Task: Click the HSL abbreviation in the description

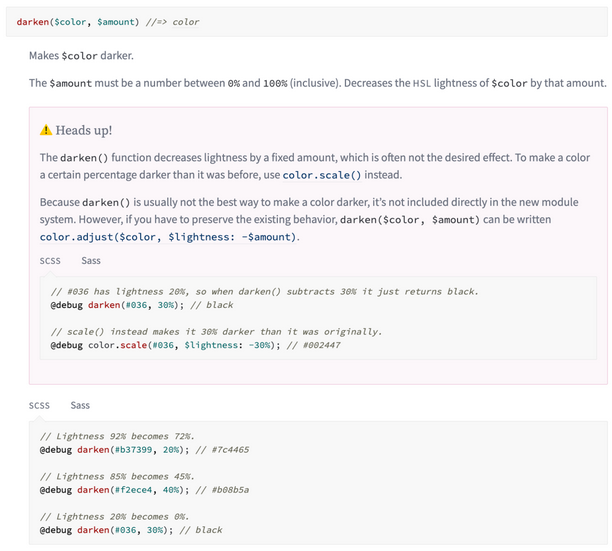Action: [x=422, y=83]
